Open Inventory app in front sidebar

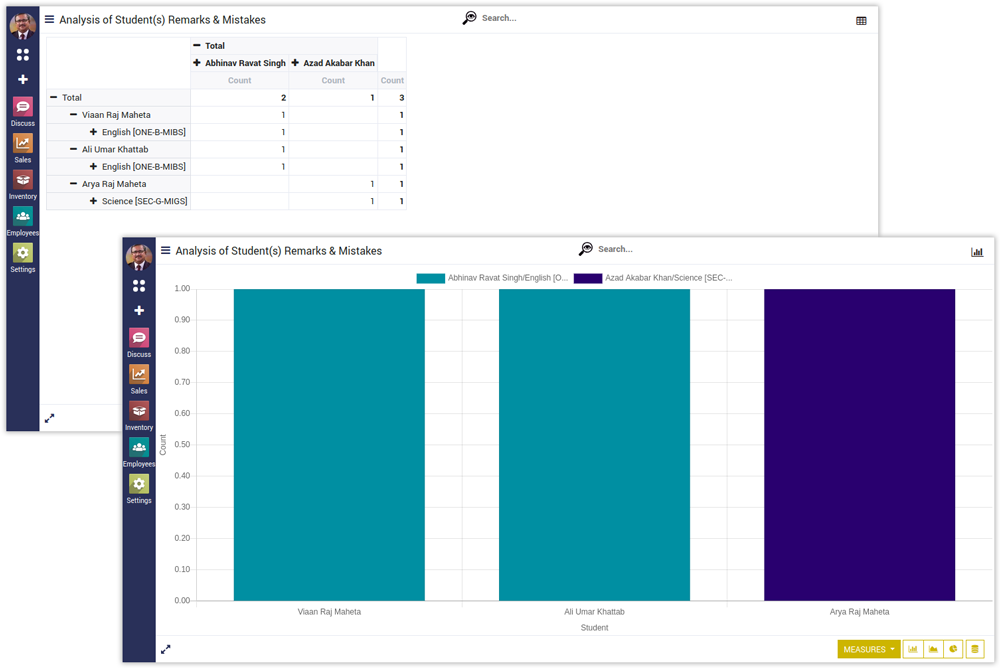pos(139,415)
